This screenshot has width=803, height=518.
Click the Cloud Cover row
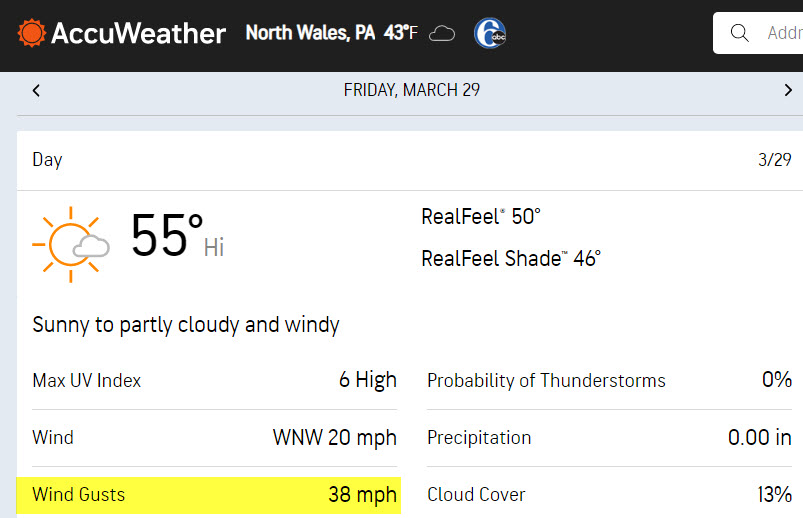pyautogui.click(x=609, y=494)
